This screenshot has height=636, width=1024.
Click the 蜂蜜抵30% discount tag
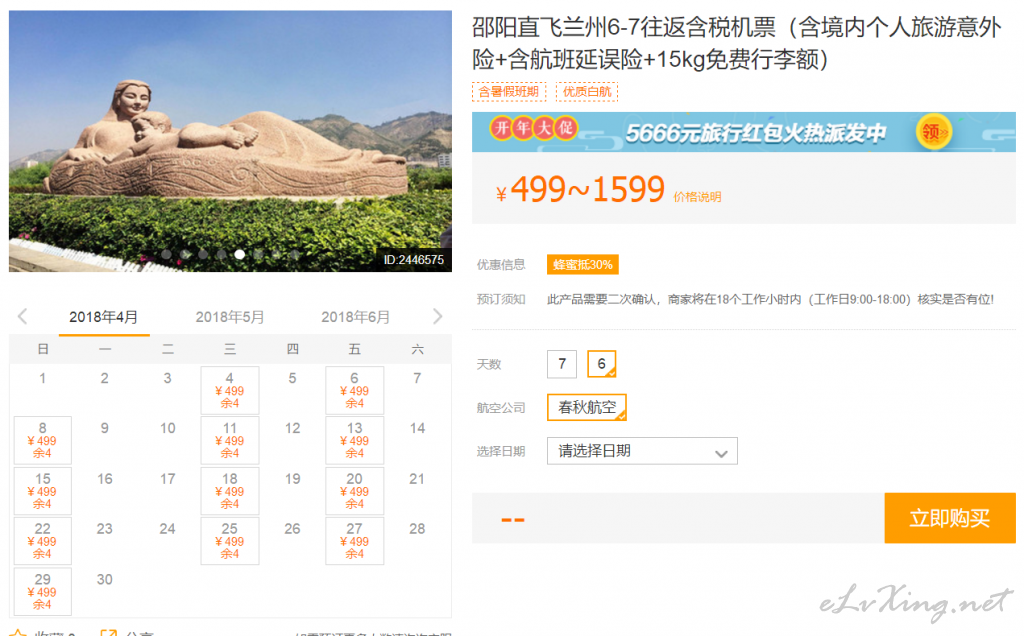click(583, 264)
